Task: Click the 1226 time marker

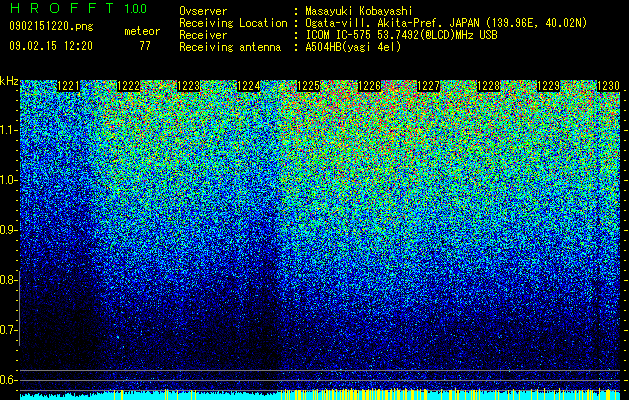Action: (x=369, y=86)
